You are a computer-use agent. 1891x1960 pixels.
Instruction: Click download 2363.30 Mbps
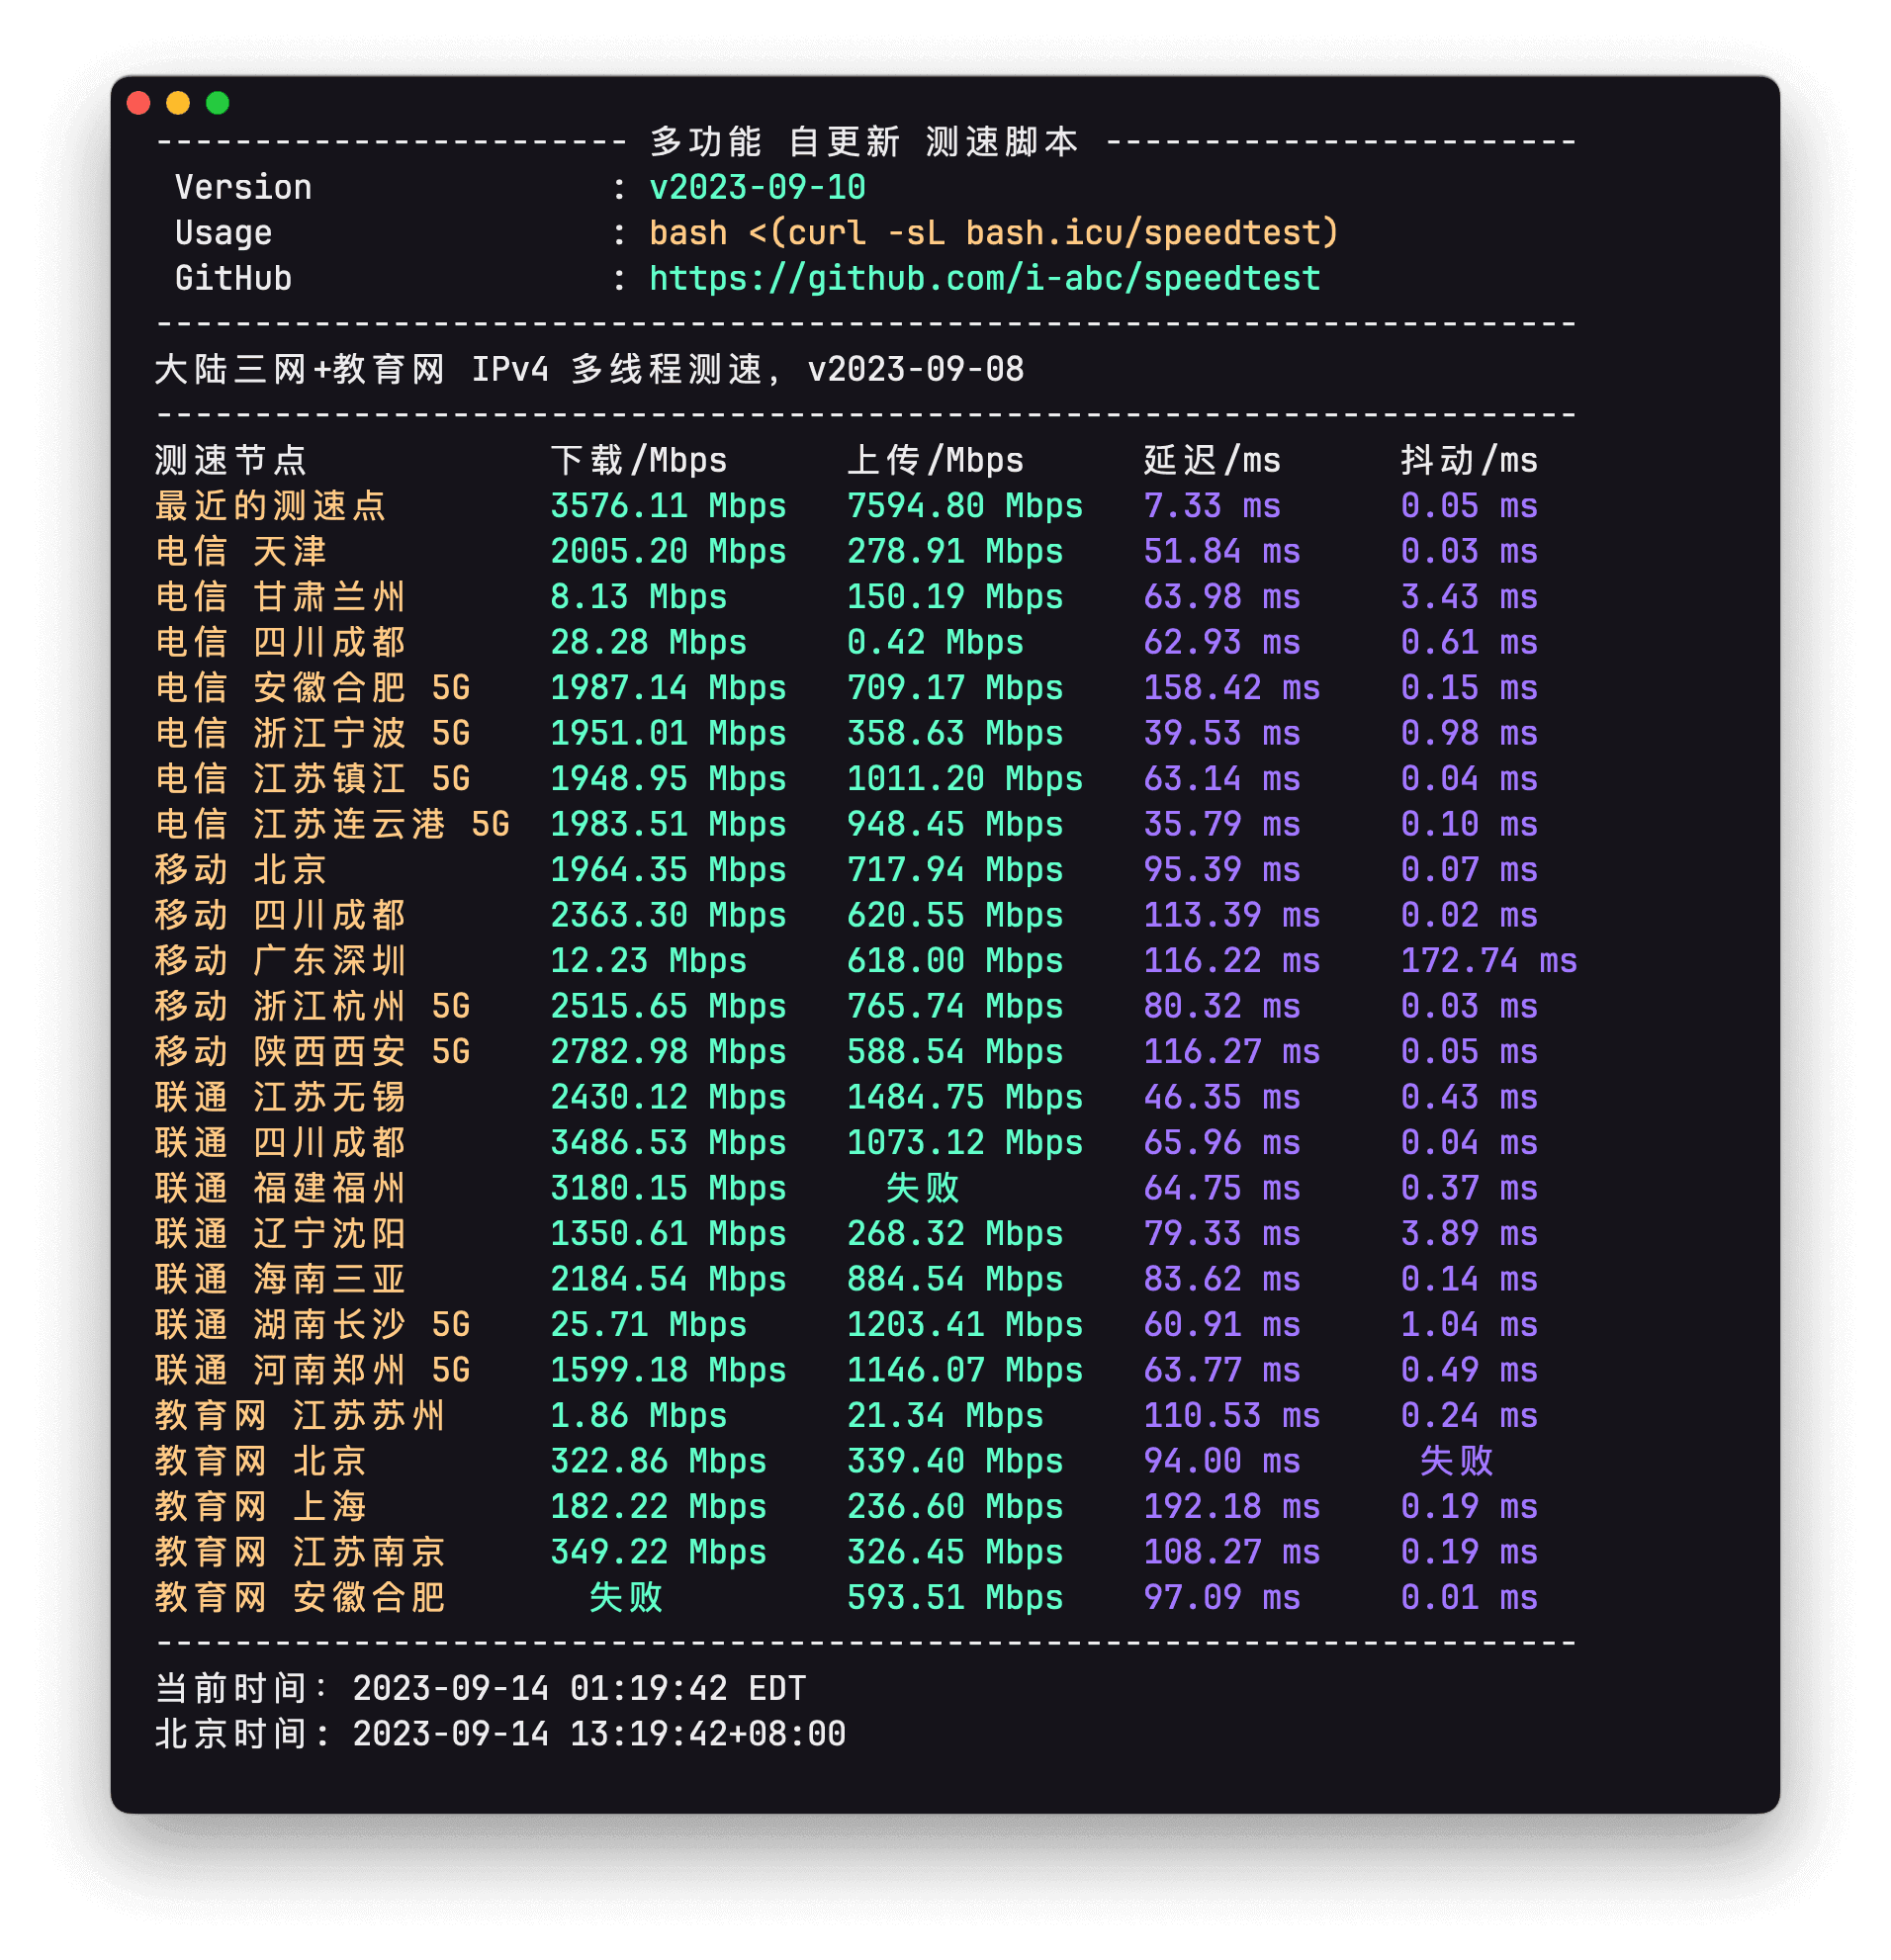point(668,915)
